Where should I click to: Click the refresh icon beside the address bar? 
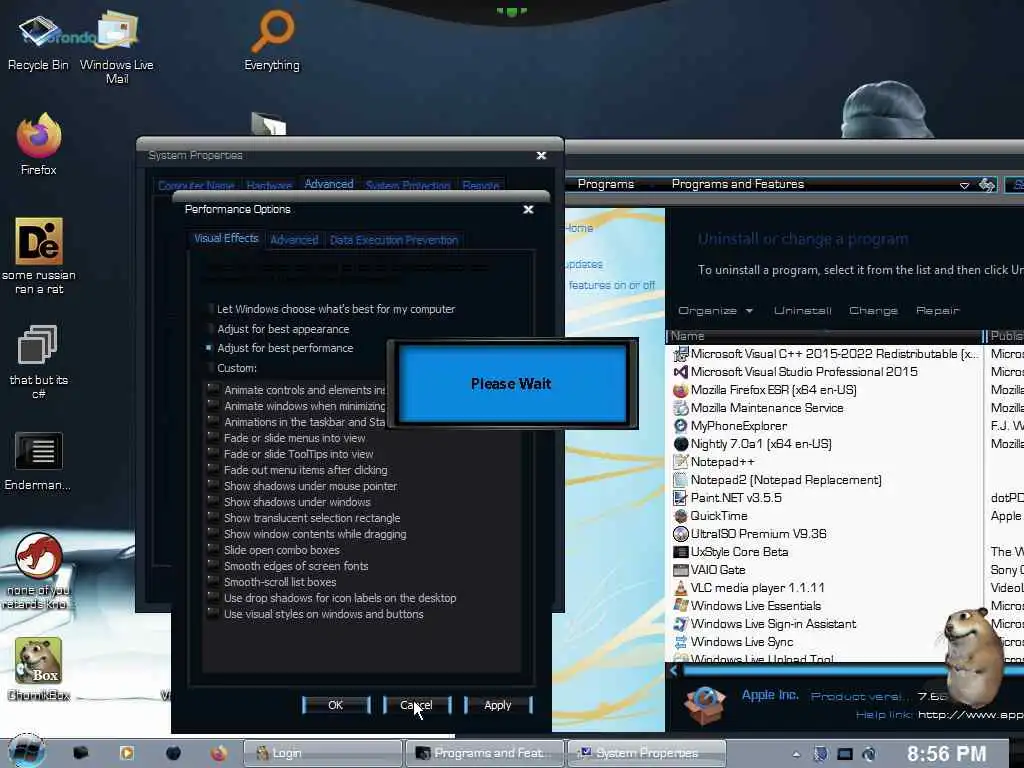[x=987, y=185]
